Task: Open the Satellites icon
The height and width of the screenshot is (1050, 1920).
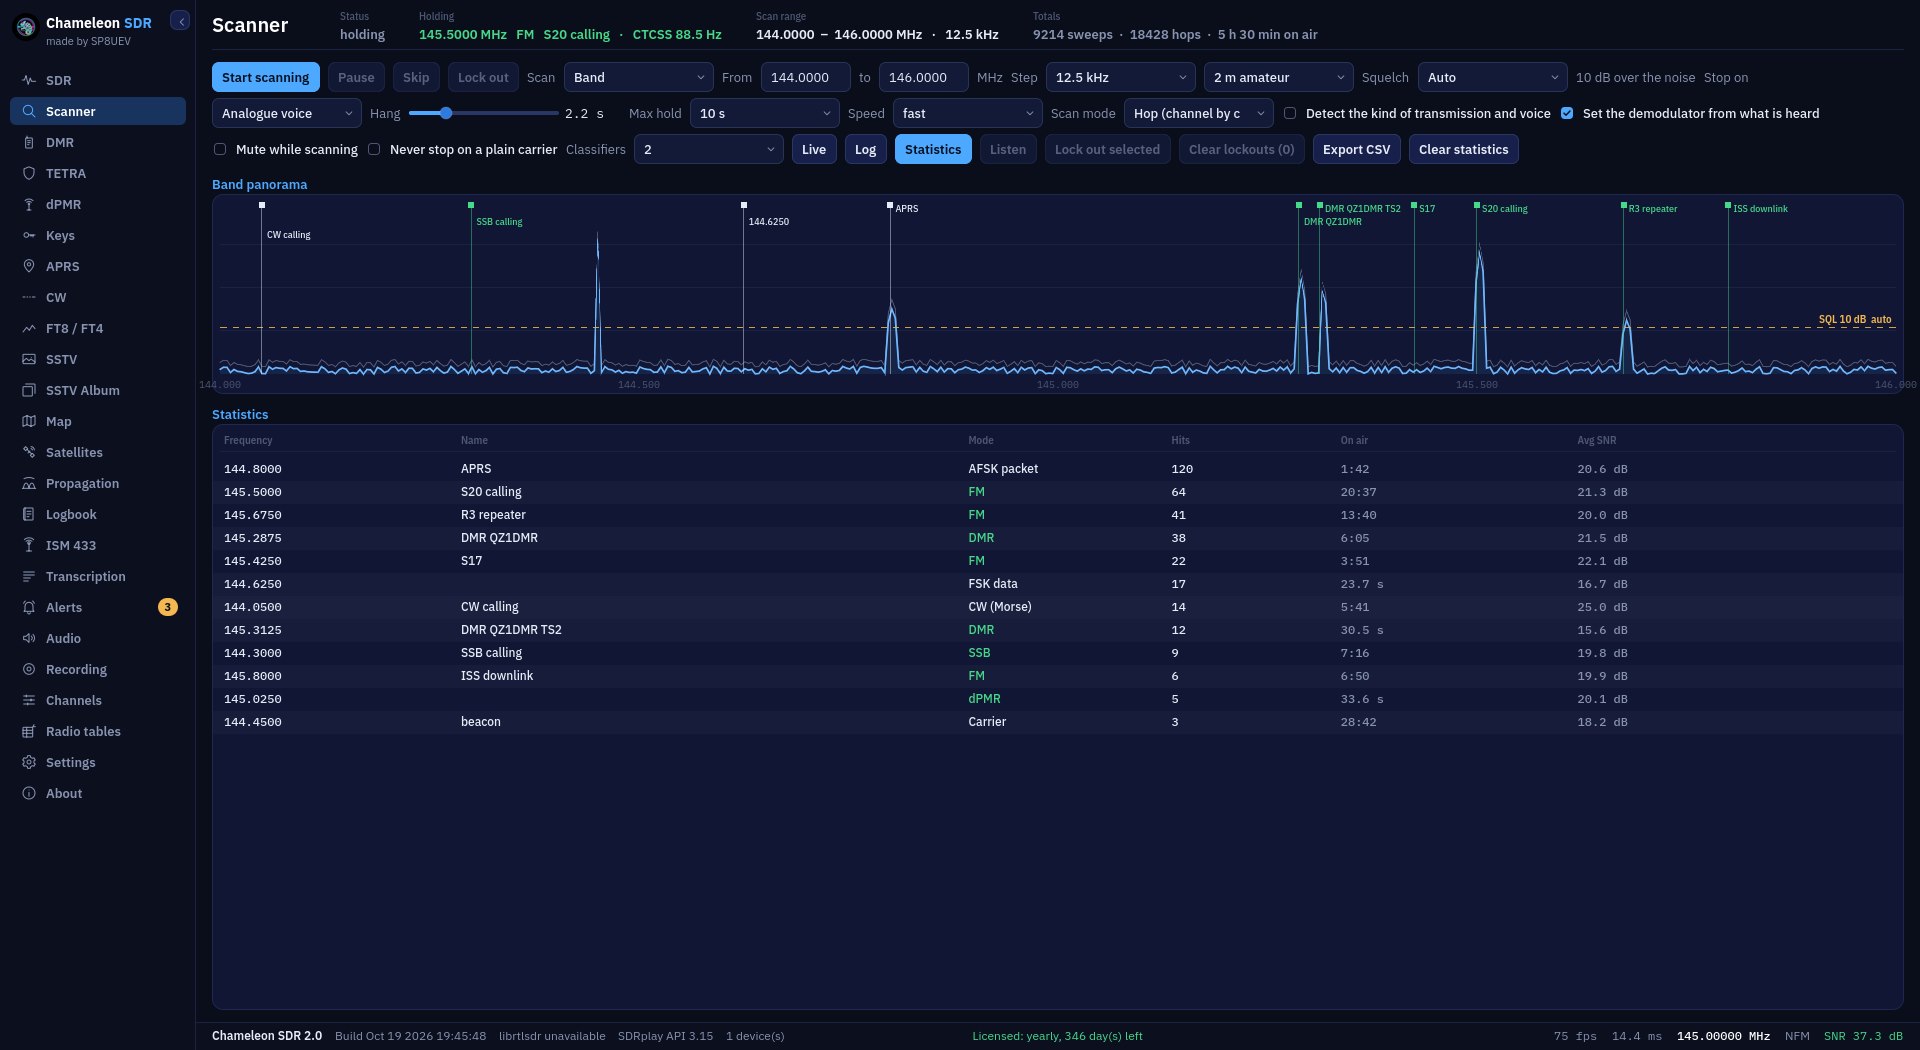Action: click(29, 452)
